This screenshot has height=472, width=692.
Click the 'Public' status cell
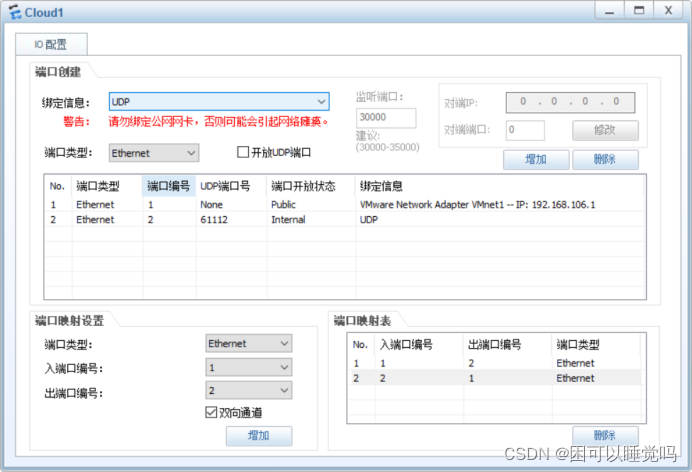click(283, 205)
